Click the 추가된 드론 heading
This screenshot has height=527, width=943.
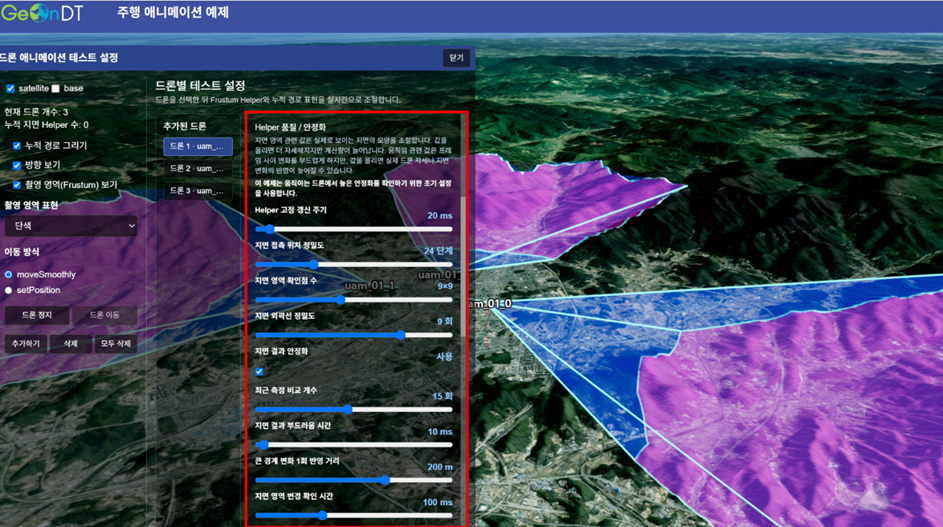pos(185,126)
